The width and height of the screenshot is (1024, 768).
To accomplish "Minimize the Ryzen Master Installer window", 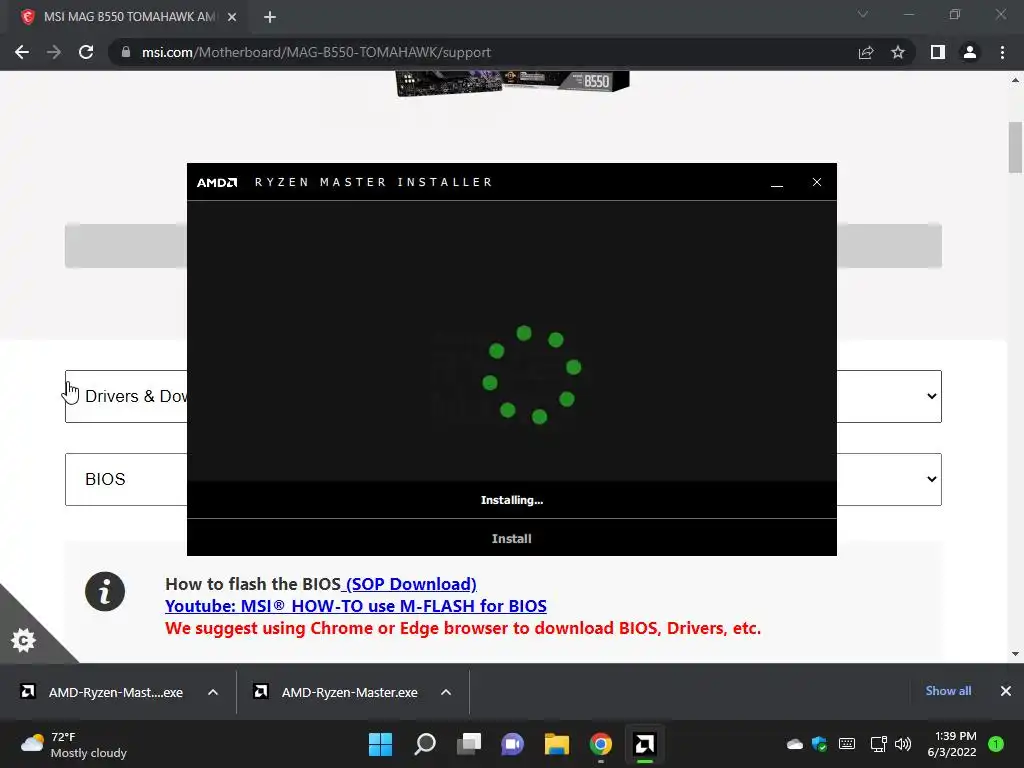I will pyautogui.click(x=777, y=183).
